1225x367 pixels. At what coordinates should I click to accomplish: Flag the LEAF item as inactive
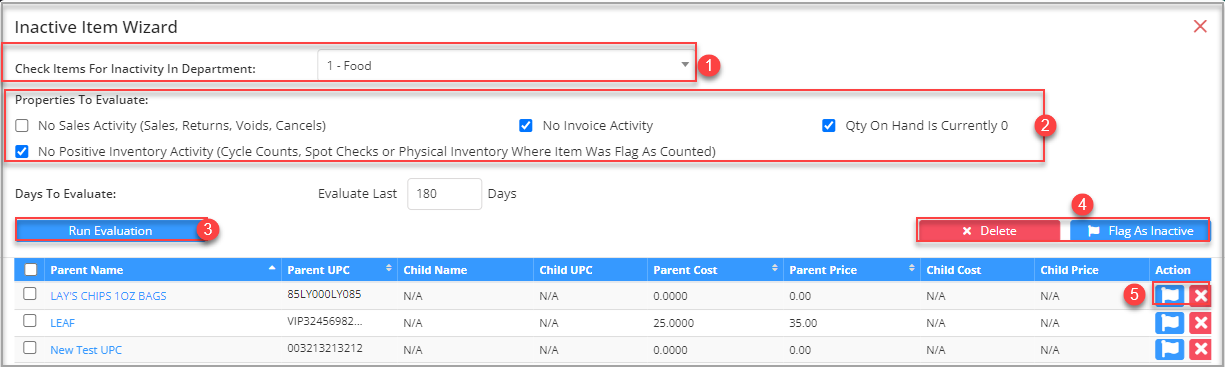tap(1170, 322)
